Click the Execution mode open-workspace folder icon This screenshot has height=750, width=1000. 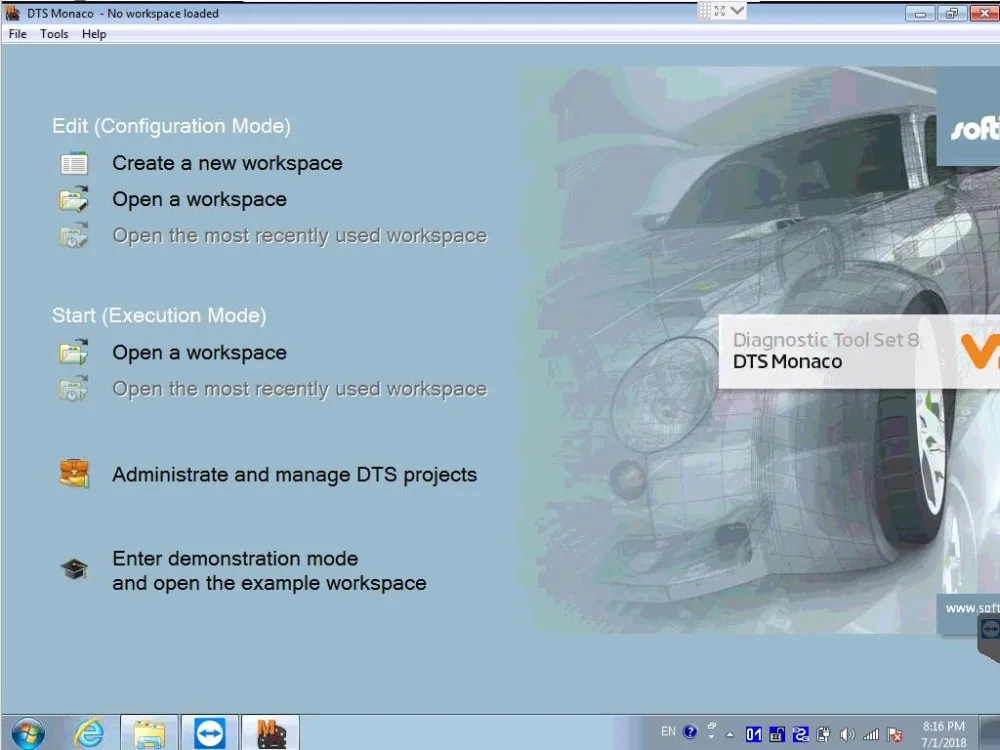point(74,351)
